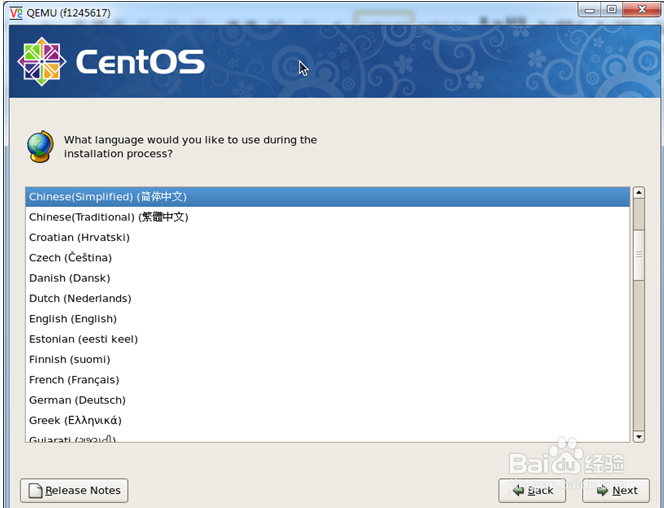Click the scrollbar up arrow

pos(639,193)
